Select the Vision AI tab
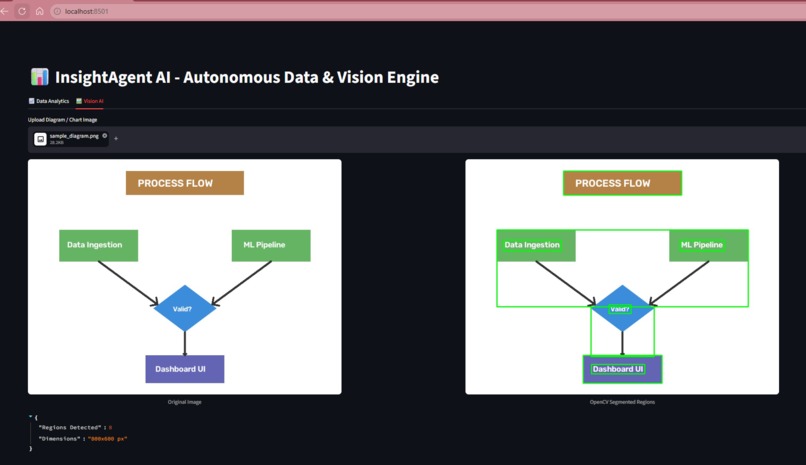 89,101
